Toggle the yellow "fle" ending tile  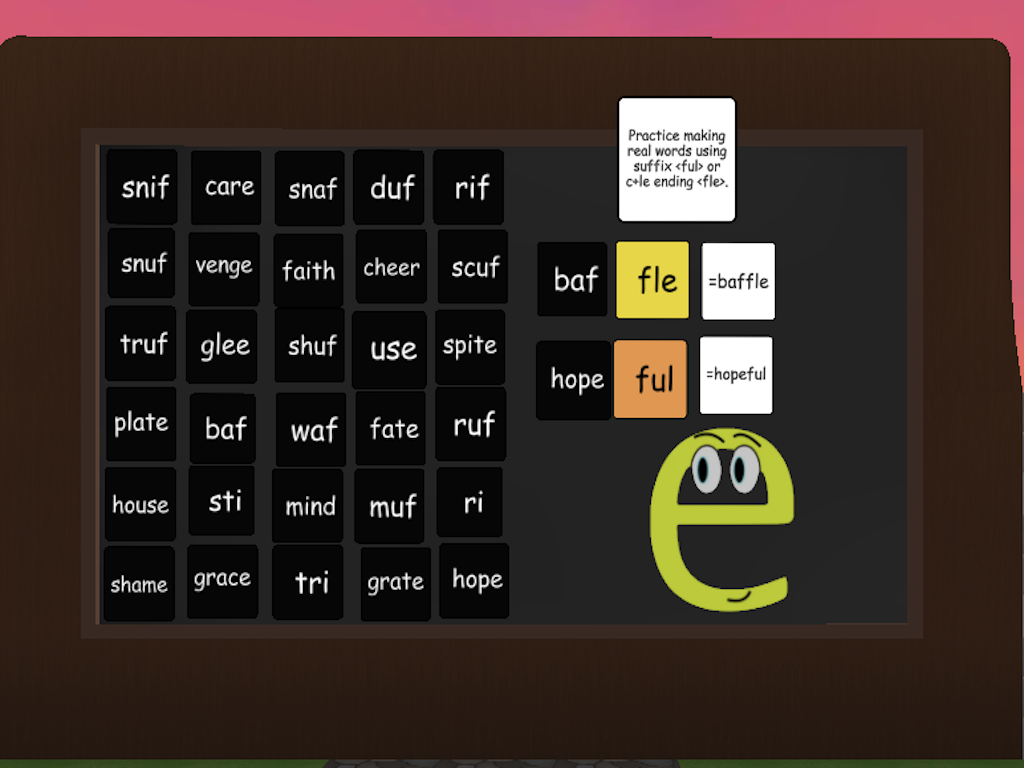652,281
